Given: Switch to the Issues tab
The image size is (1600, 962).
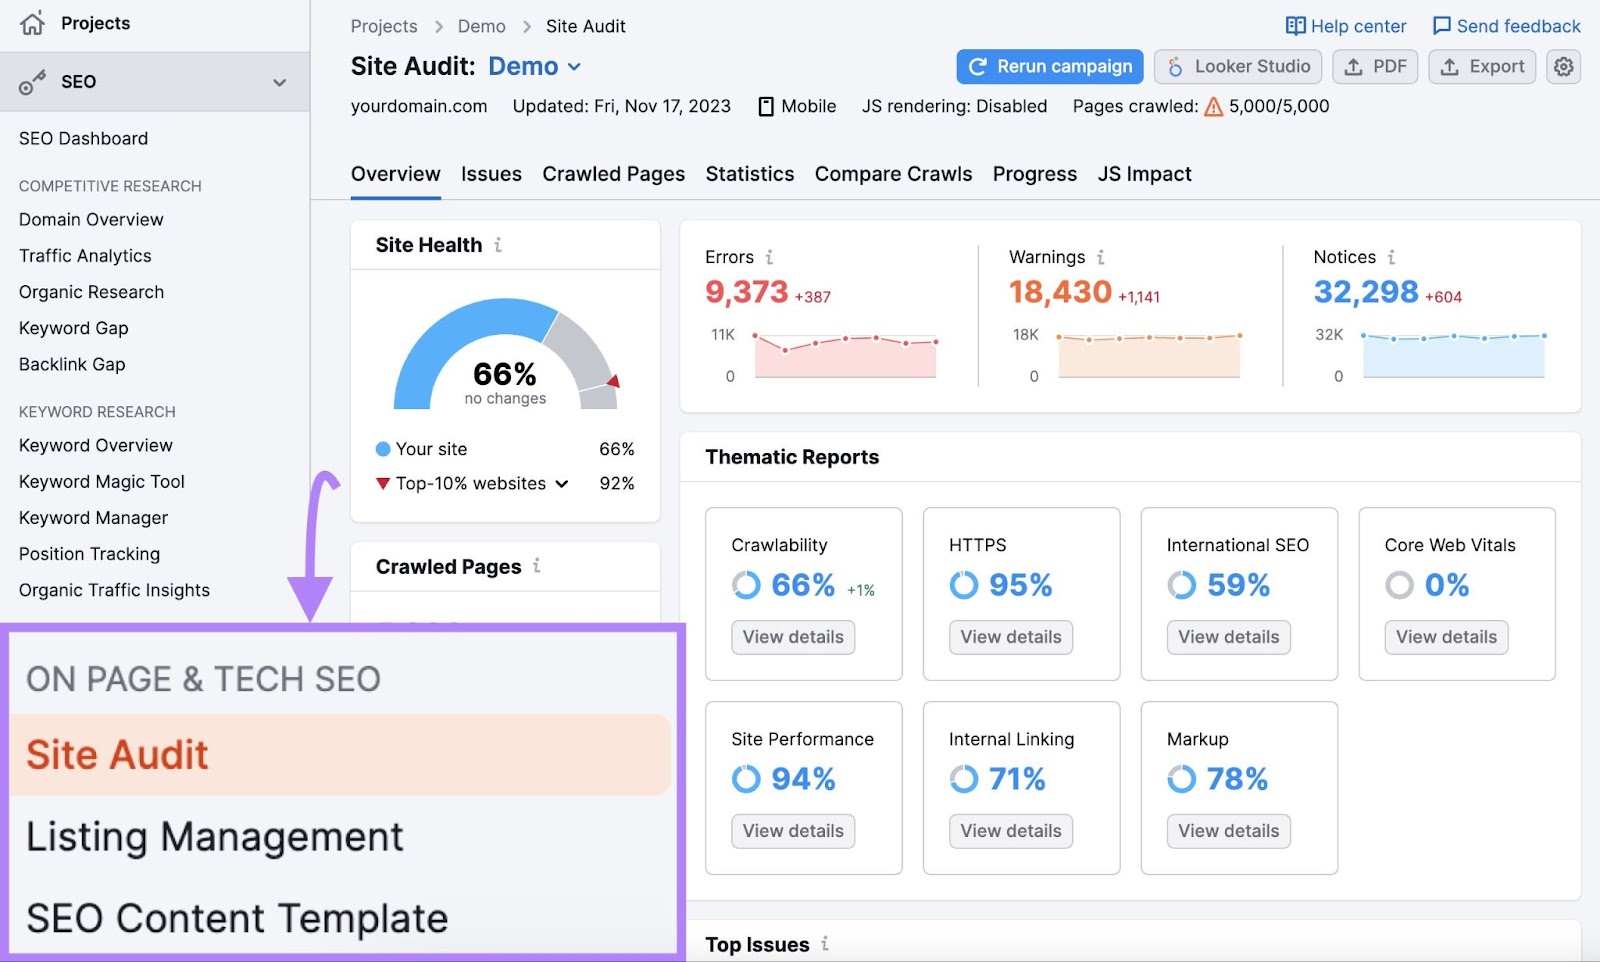Looking at the screenshot, I should (x=491, y=173).
